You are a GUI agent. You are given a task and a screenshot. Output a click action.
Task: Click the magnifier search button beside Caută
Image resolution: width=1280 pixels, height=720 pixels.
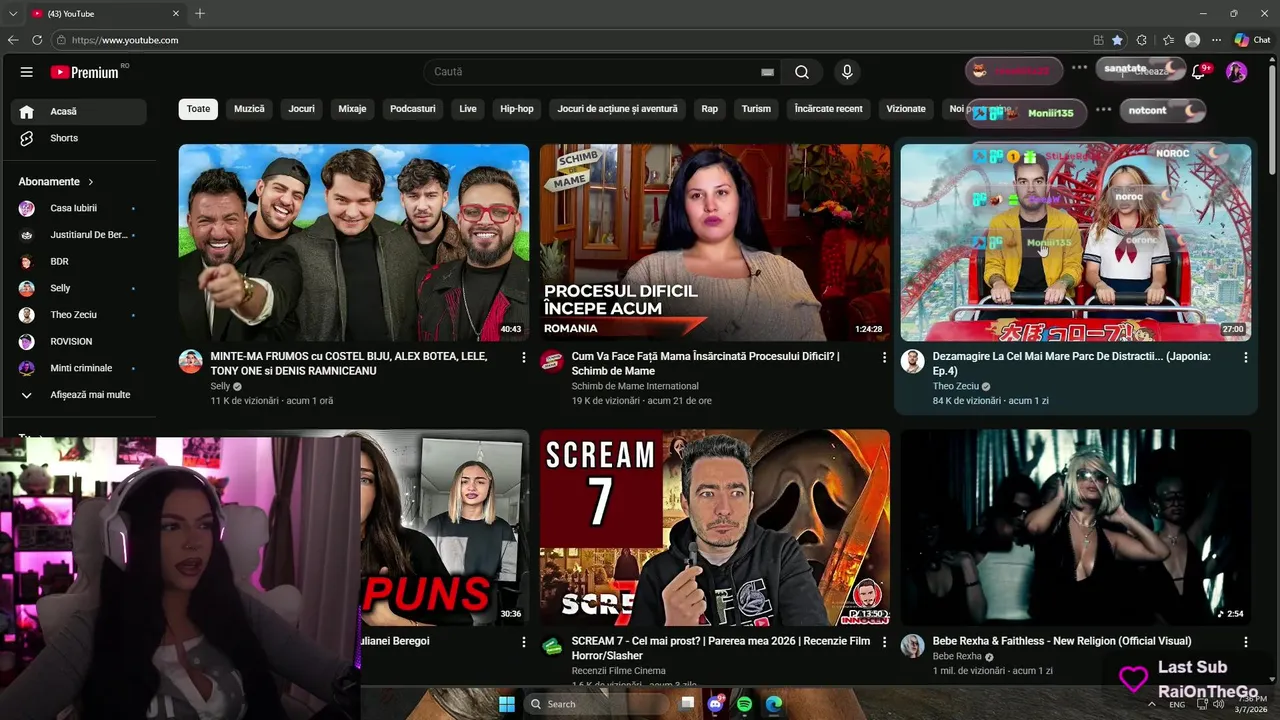pos(802,72)
